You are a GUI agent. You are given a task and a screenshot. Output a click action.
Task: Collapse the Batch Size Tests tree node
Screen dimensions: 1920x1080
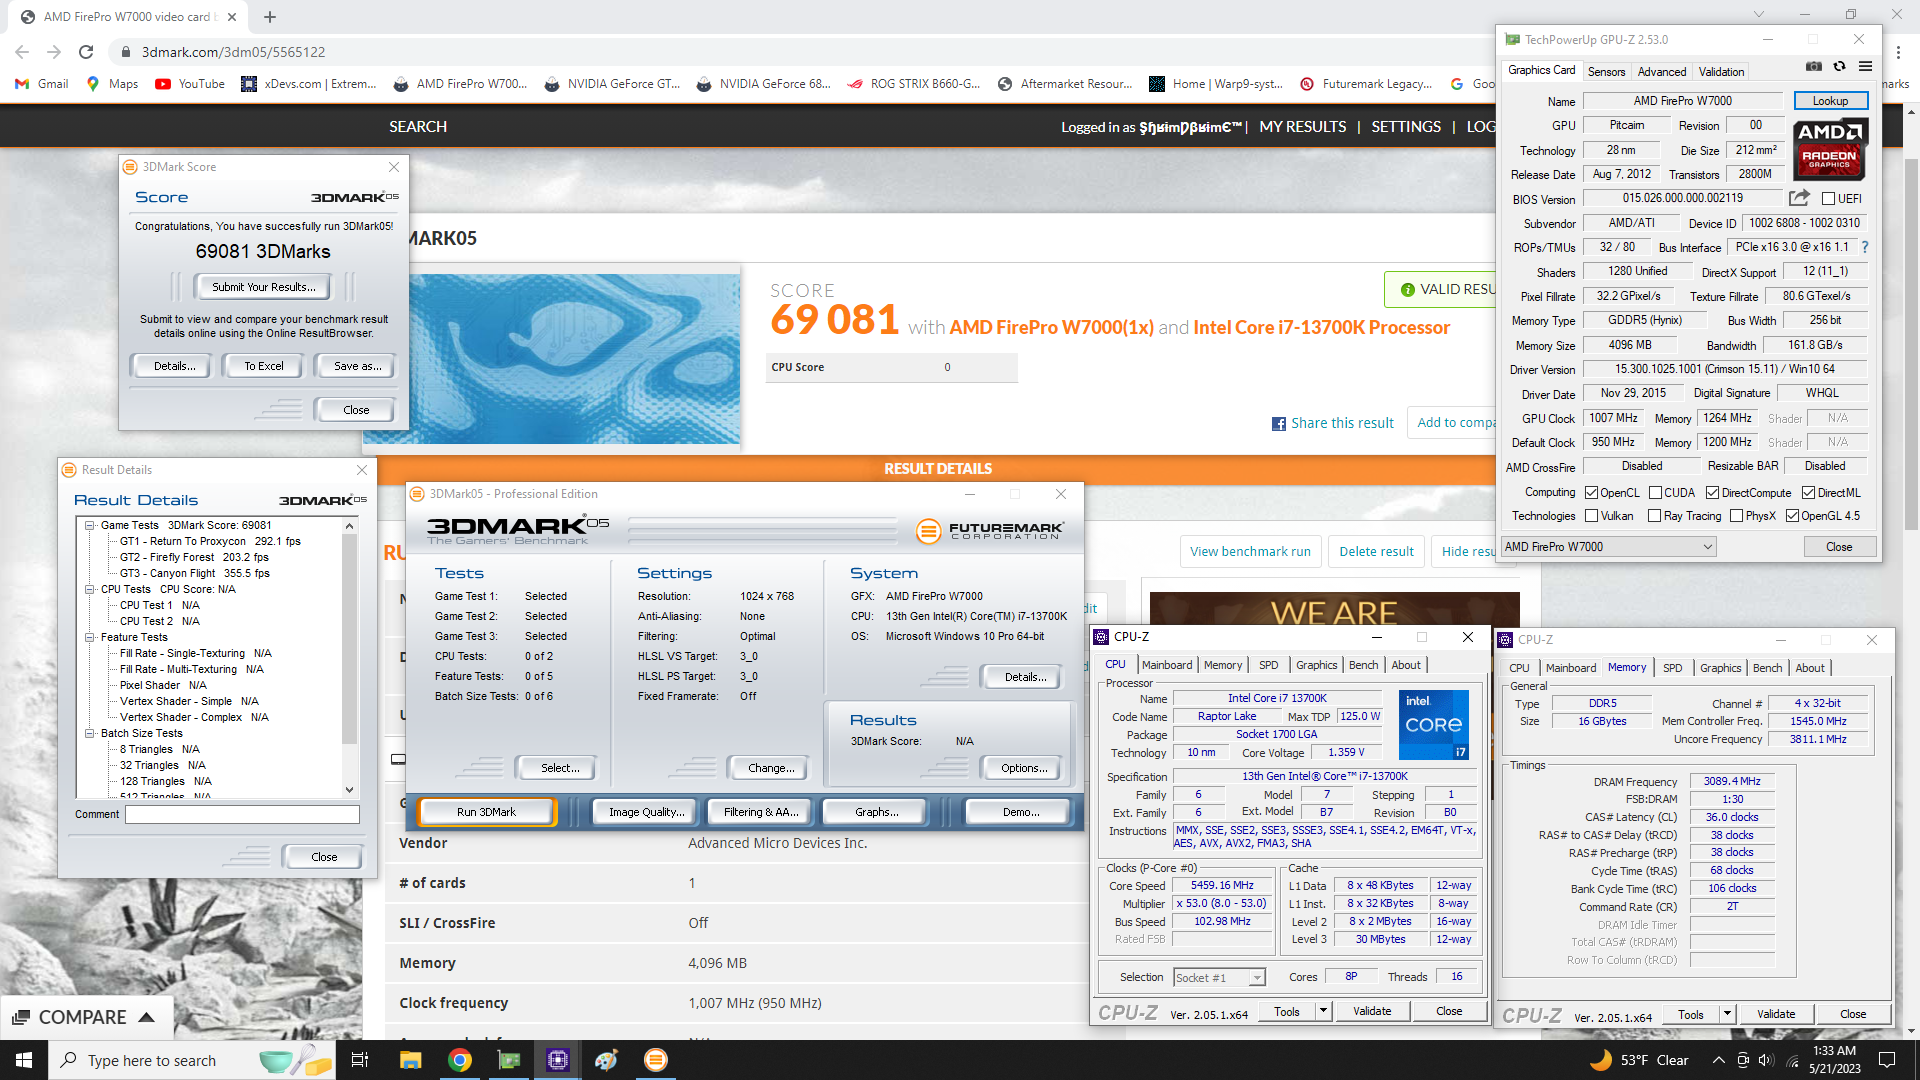click(x=90, y=733)
